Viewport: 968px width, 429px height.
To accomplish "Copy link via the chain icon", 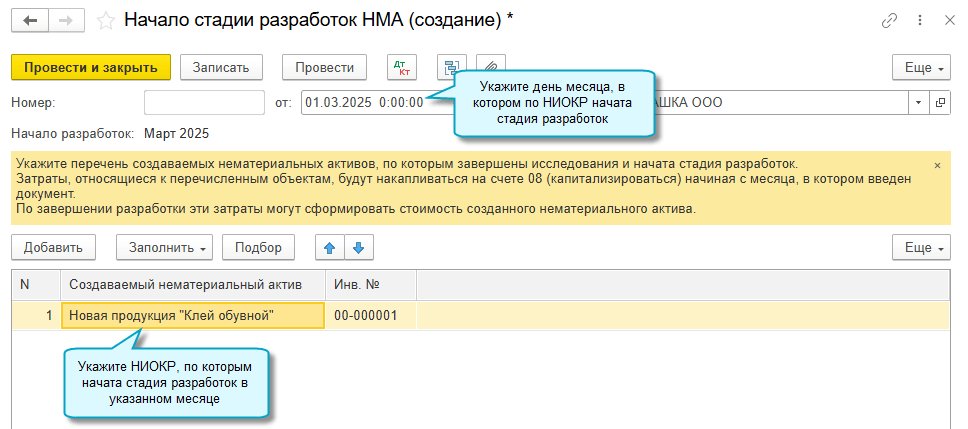I will (889, 20).
